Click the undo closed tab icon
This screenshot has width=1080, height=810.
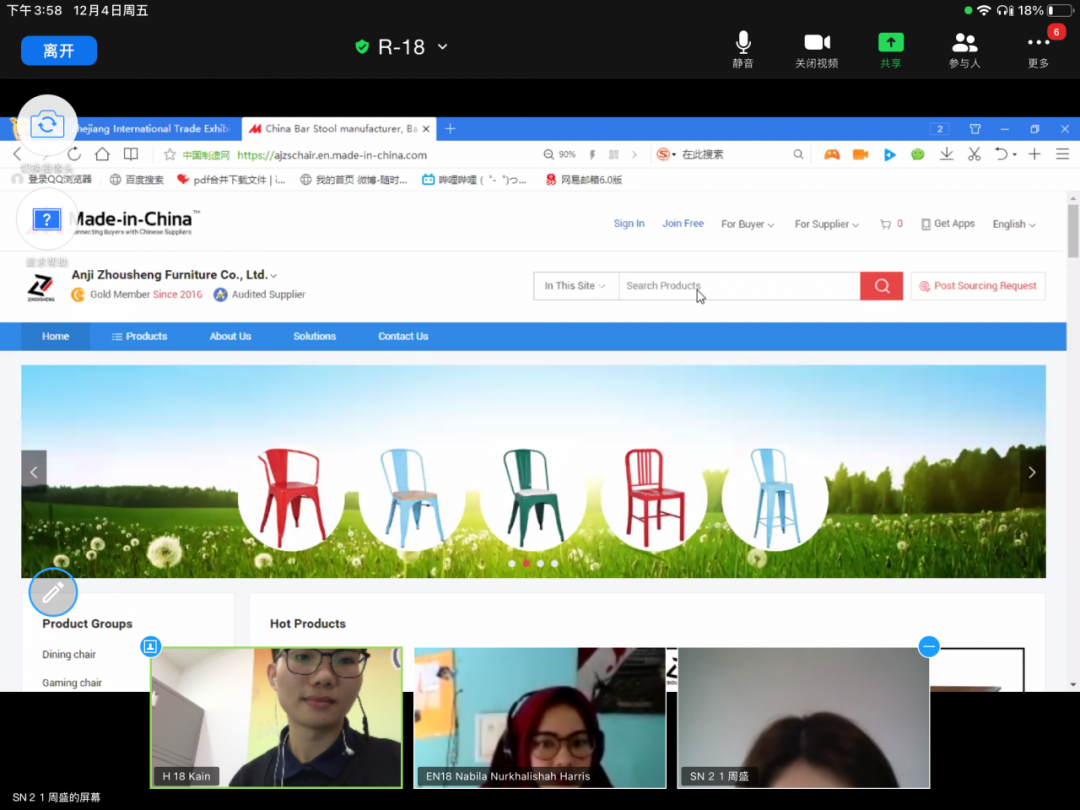[1001, 154]
